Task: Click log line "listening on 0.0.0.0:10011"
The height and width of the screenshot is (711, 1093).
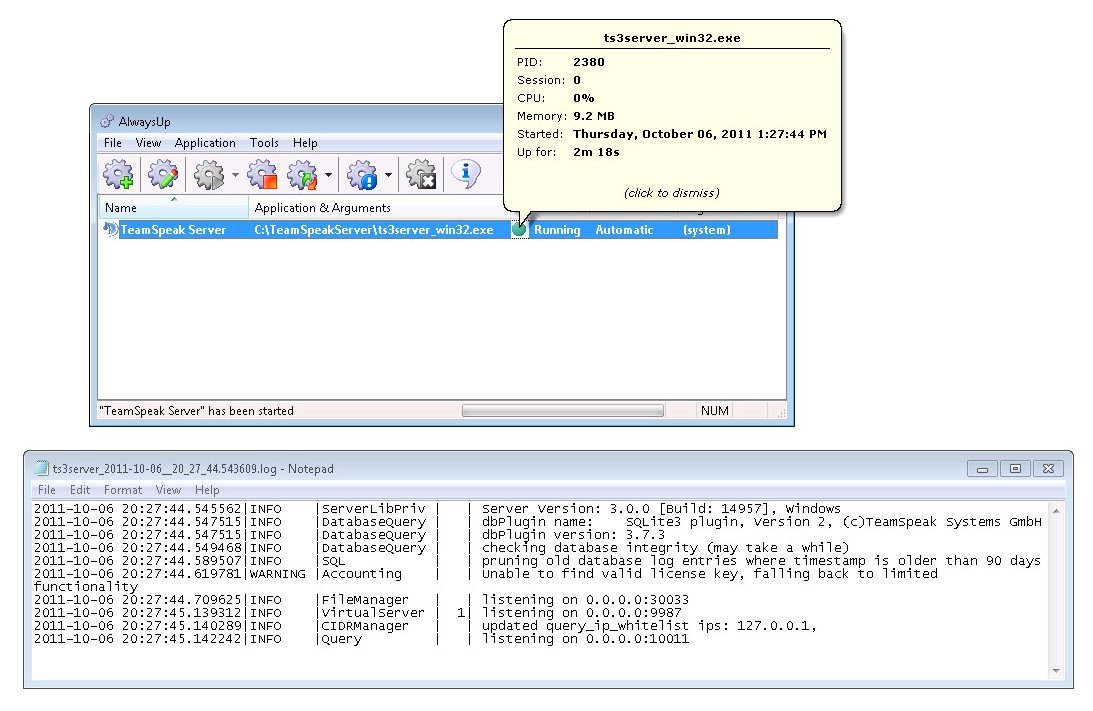Action: [361, 639]
